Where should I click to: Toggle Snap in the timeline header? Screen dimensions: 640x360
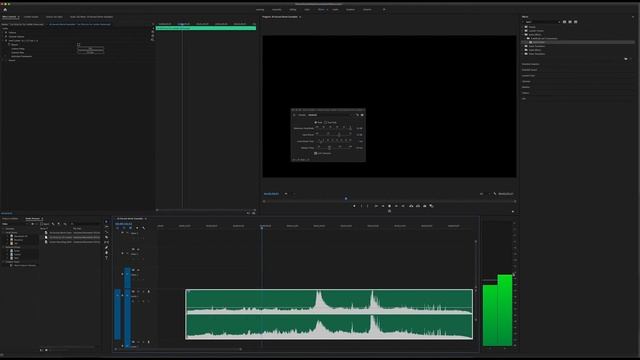(x=124, y=228)
